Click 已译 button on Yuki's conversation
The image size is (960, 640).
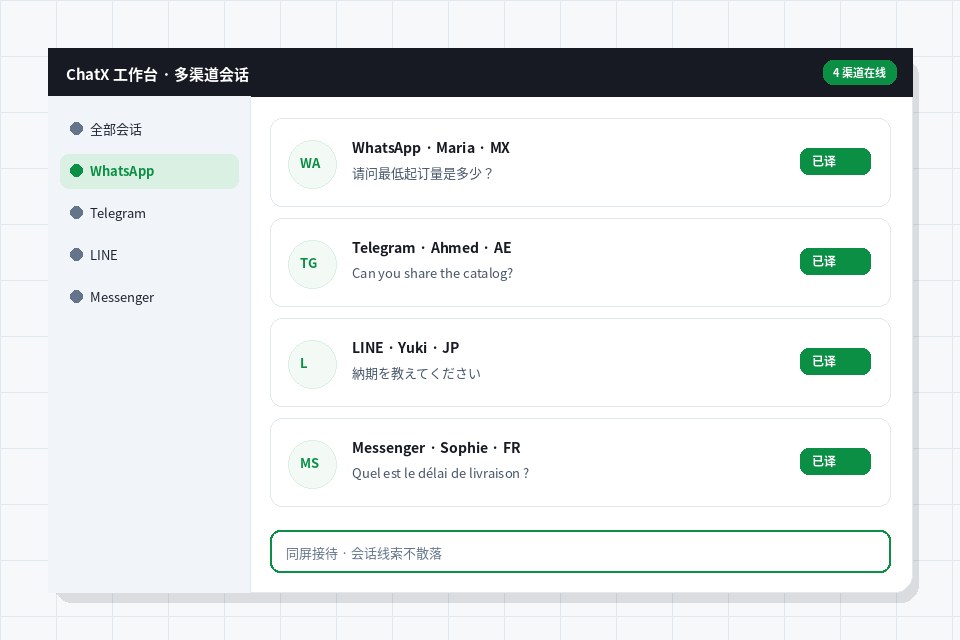(835, 361)
